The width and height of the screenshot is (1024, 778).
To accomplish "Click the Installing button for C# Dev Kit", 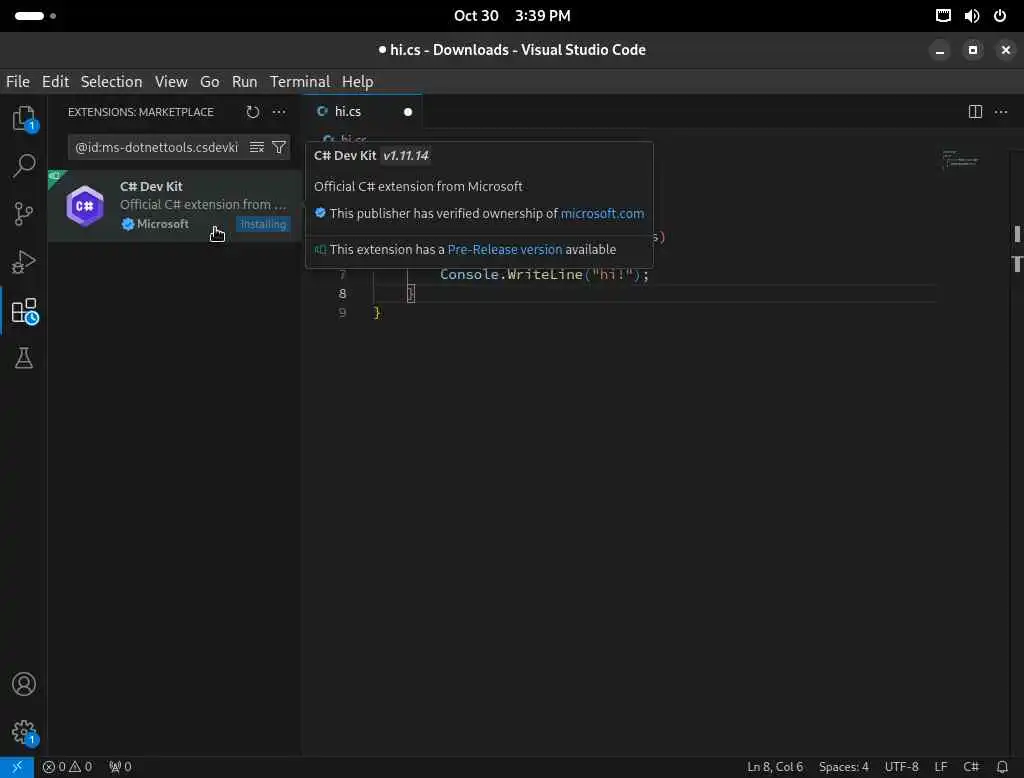I will [263, 224].
